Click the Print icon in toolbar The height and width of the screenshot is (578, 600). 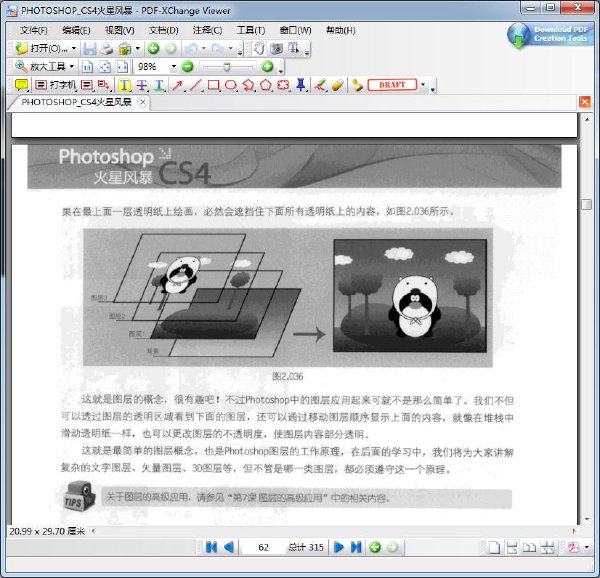pyautogui.click(x=107, y=49)
